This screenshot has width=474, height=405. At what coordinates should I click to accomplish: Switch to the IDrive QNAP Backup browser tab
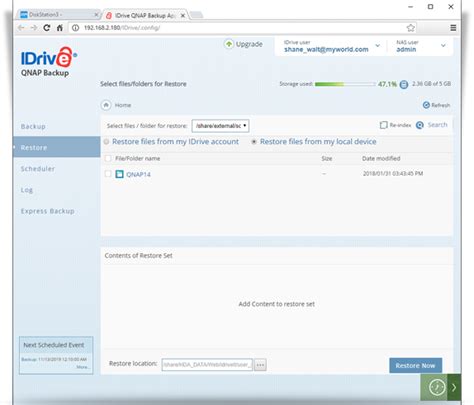click(145, 15)
